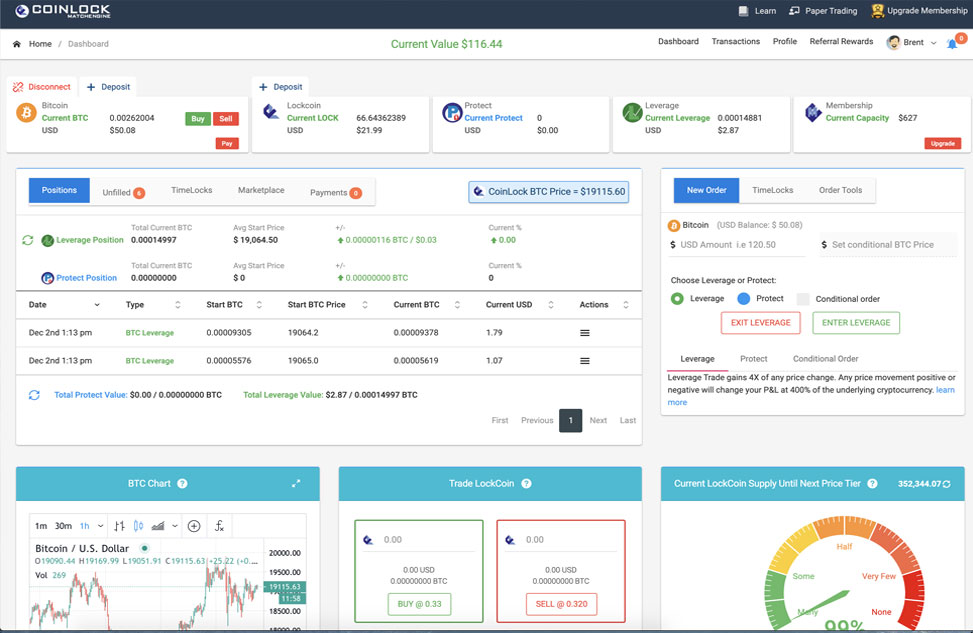Select the Protect radio option
This screenshot has width=973, height=633.
pyautogui.click(x=743, y=299)
